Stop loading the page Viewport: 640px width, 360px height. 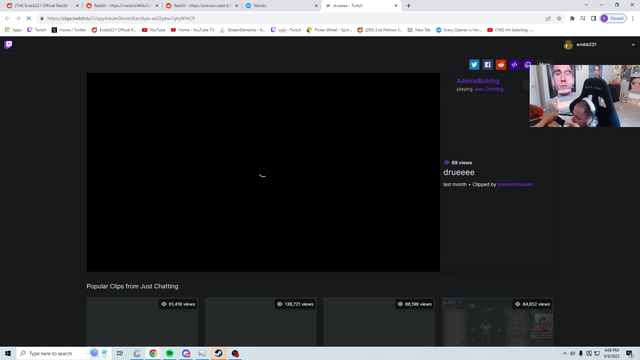pos(29,18)
